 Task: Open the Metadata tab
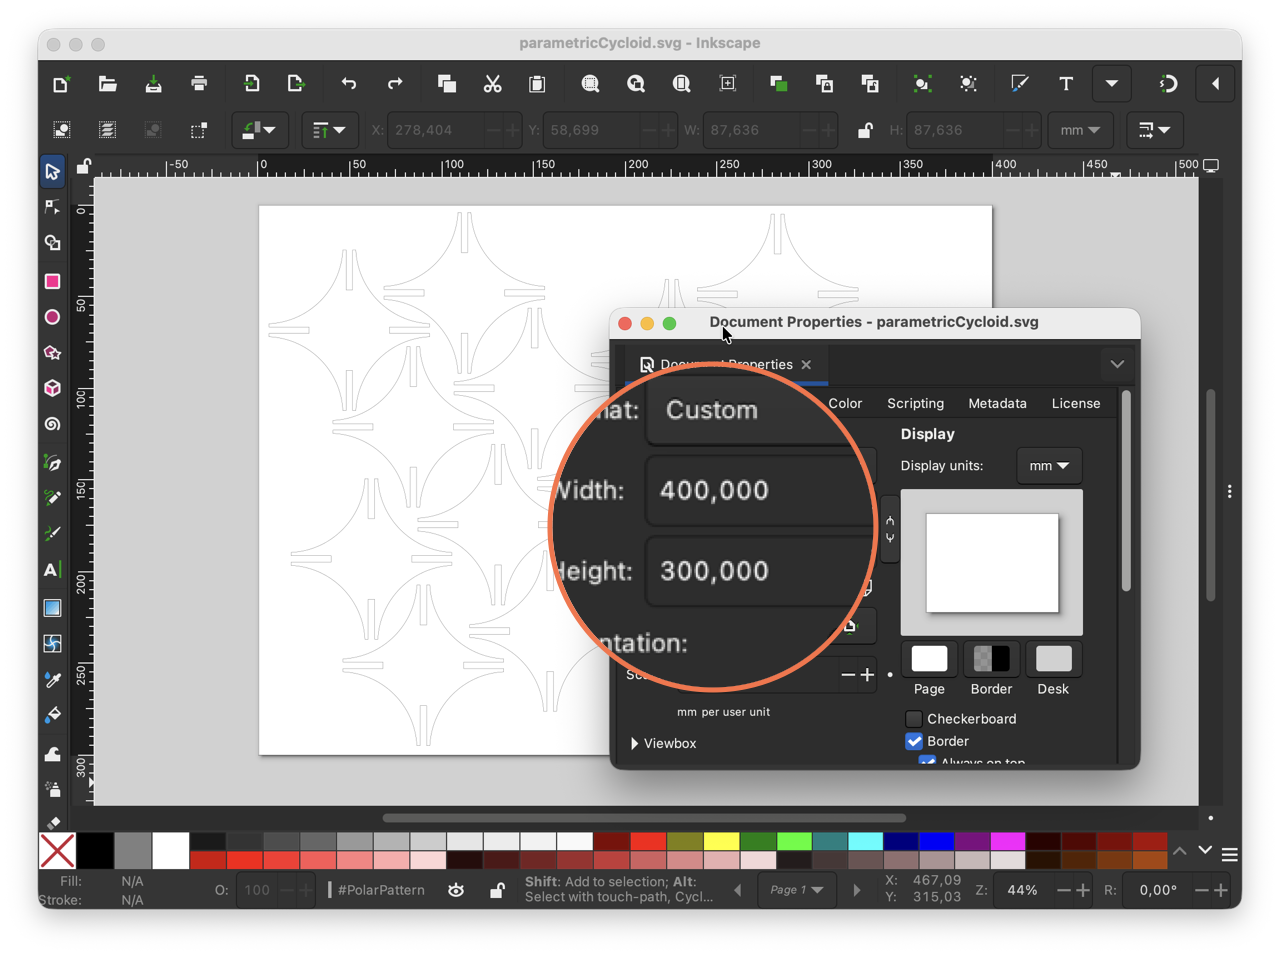[x=997, y=404]
